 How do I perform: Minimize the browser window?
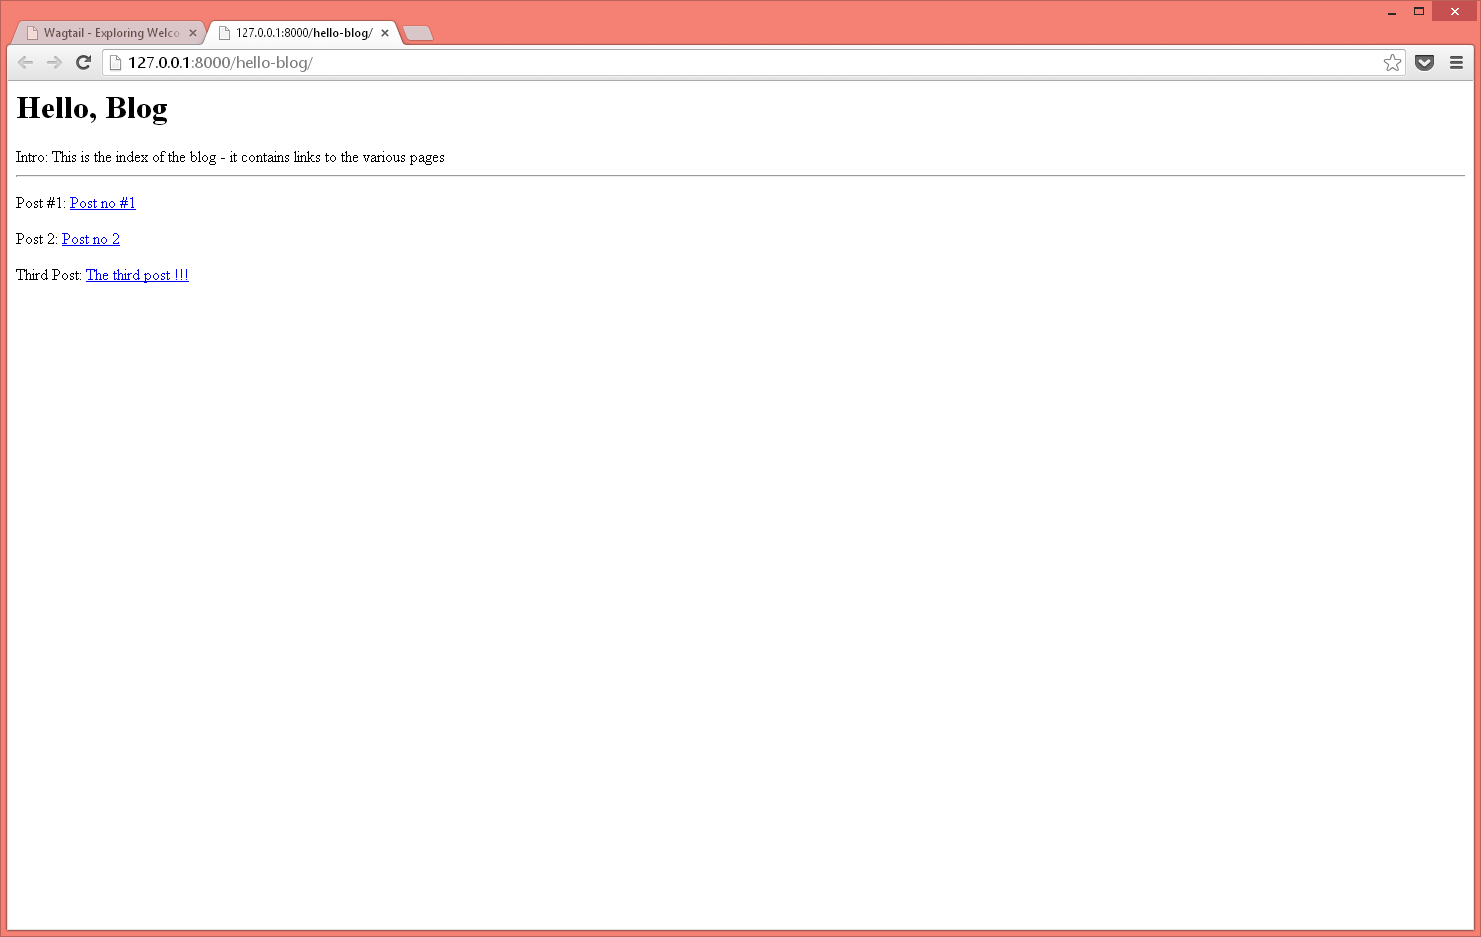(x=1391, y=11)
